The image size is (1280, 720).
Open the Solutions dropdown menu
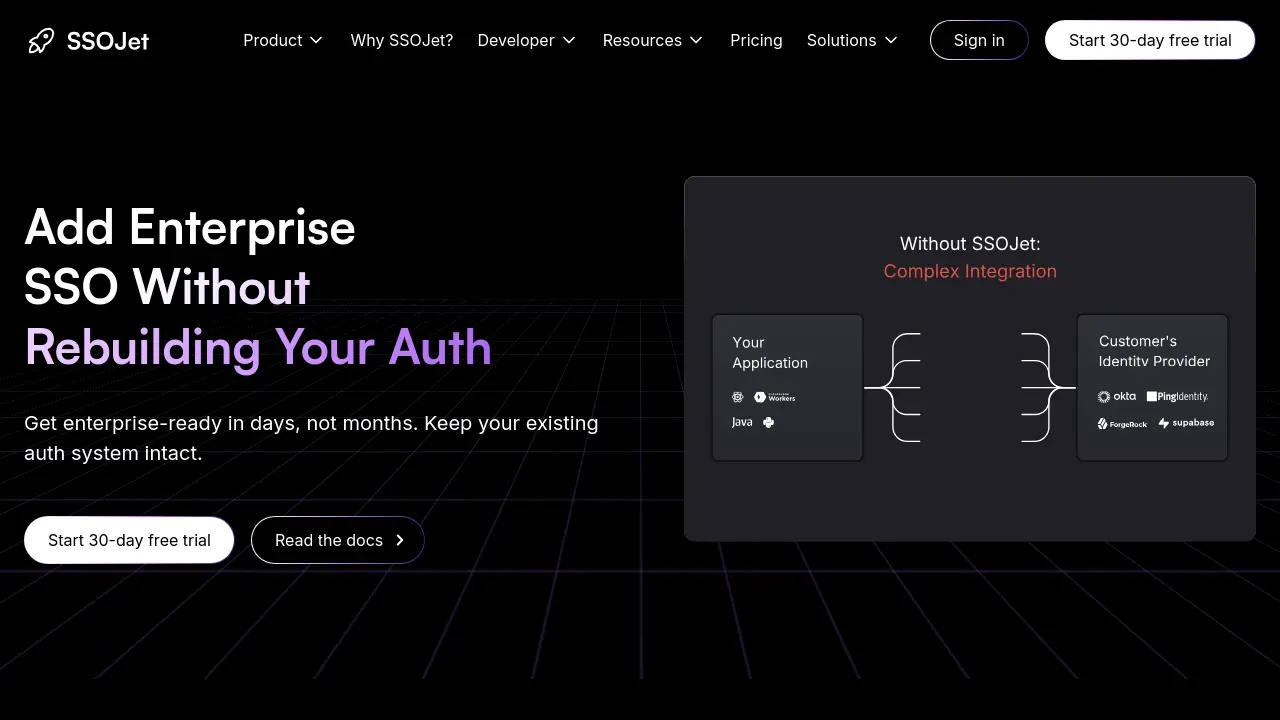click(852, 40)
